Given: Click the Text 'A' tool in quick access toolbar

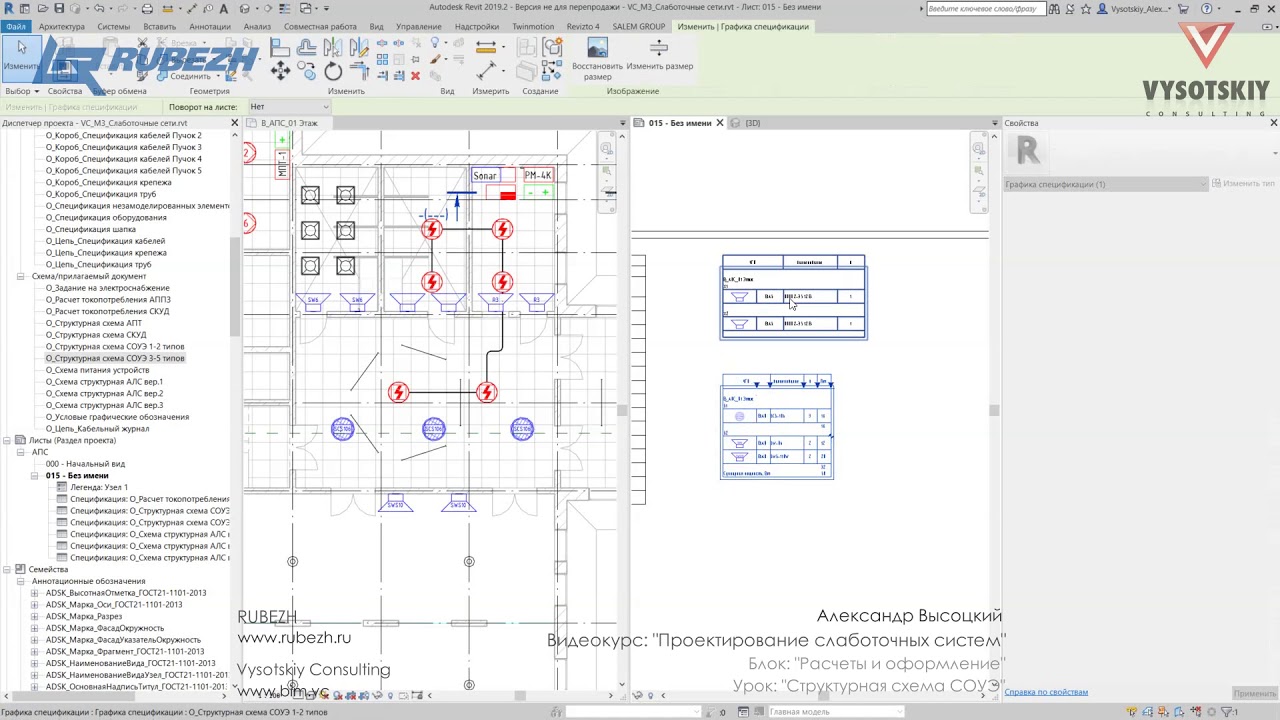Looking at the screenshot, I should pyautogui.click(x=222, y=8).
